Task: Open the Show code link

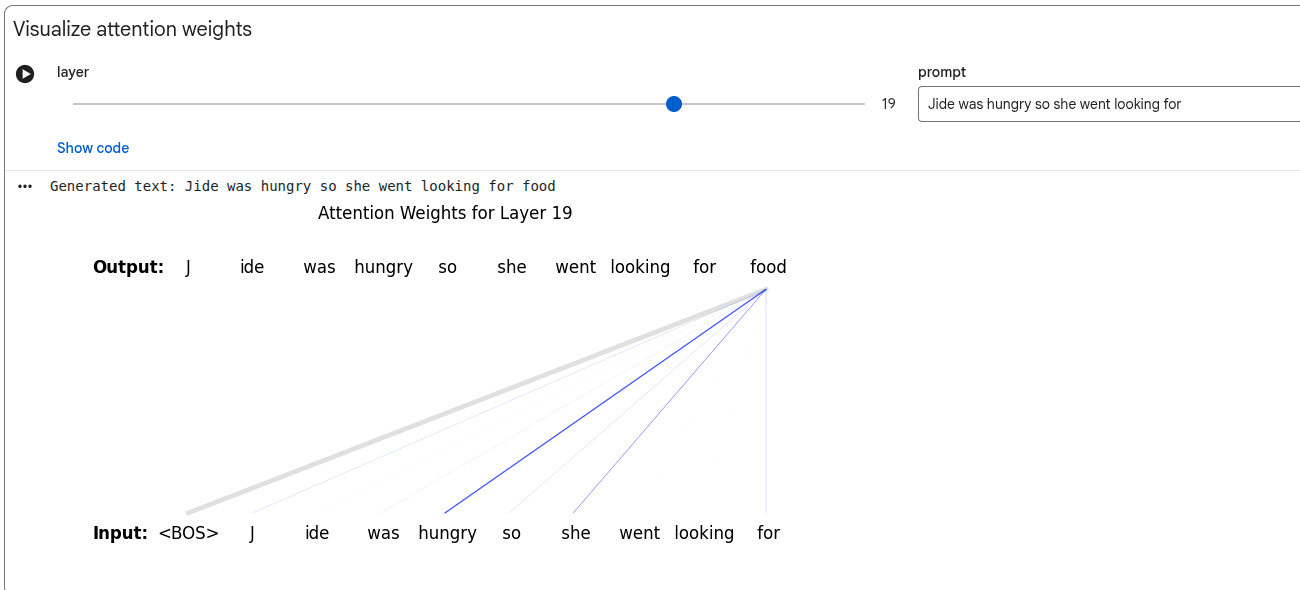Action: [93, 148]
